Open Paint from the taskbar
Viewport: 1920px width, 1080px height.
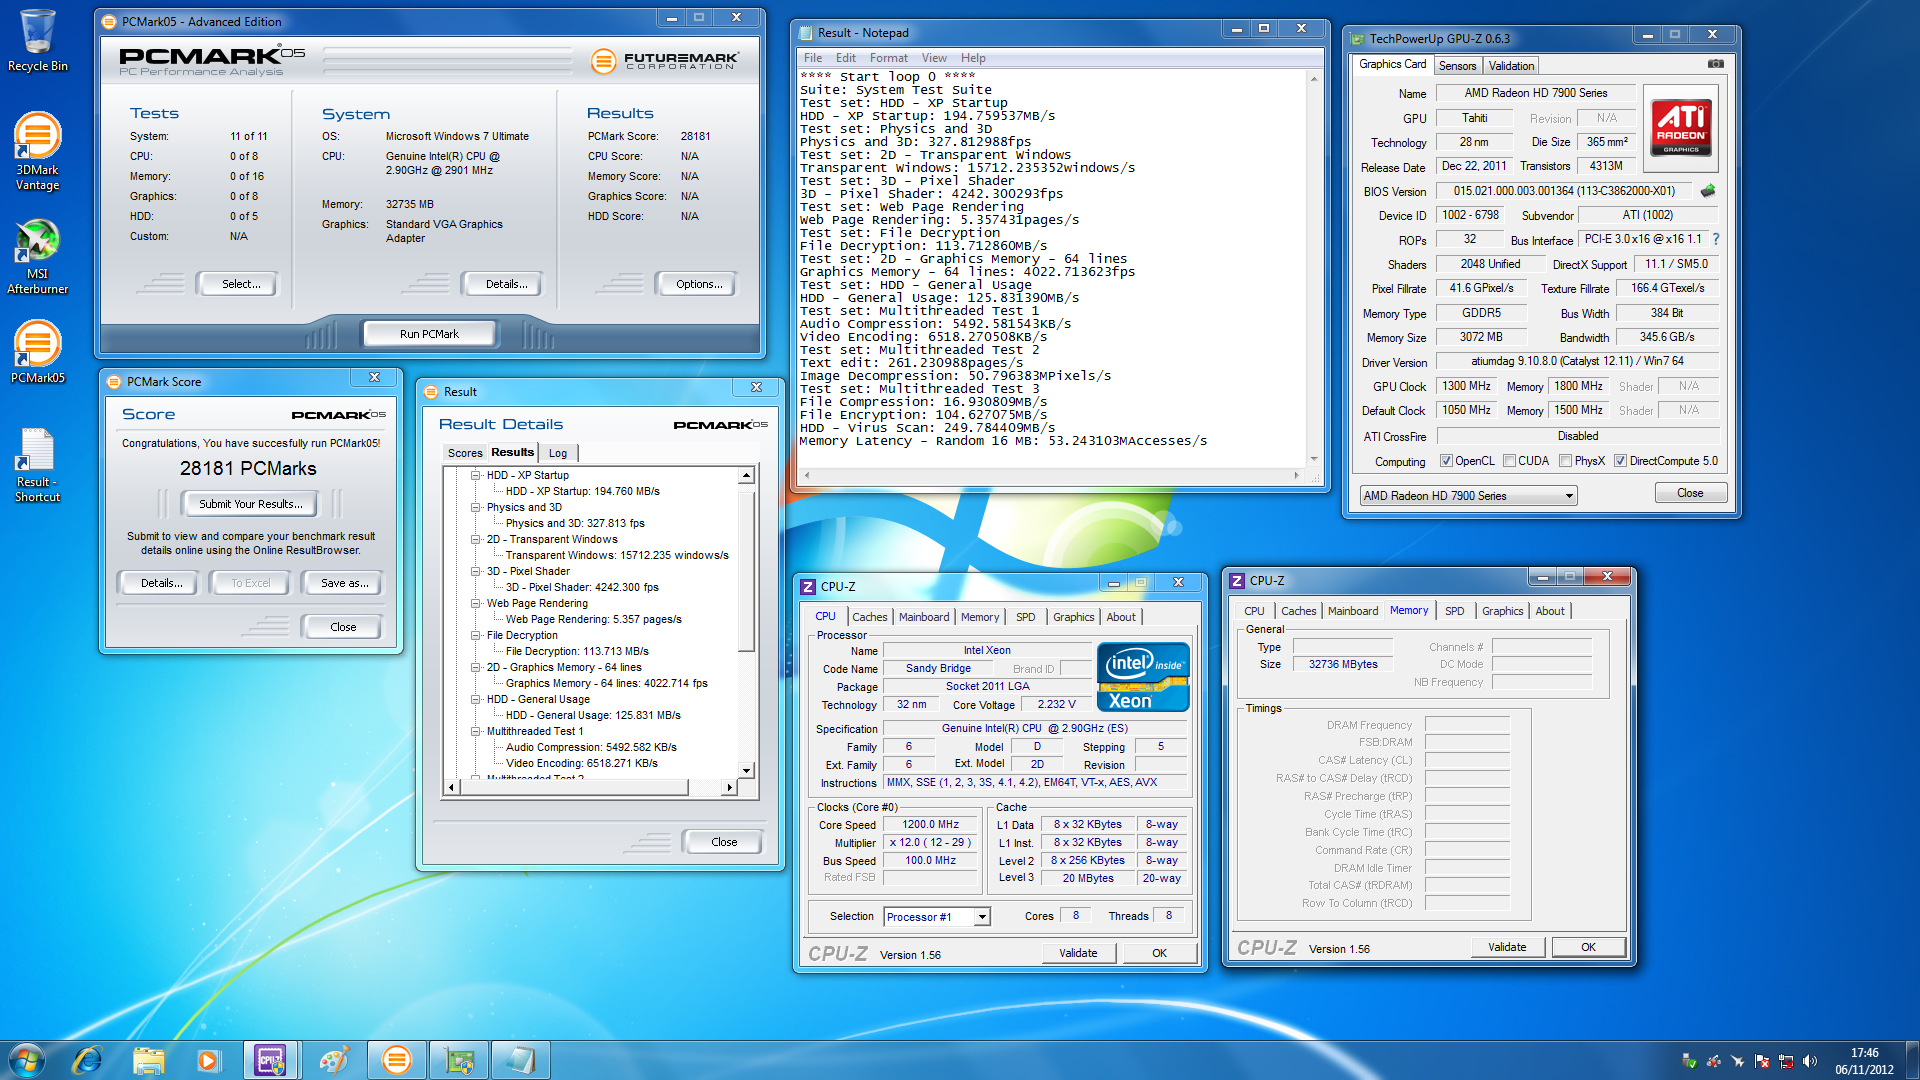tap(334, 1060)
